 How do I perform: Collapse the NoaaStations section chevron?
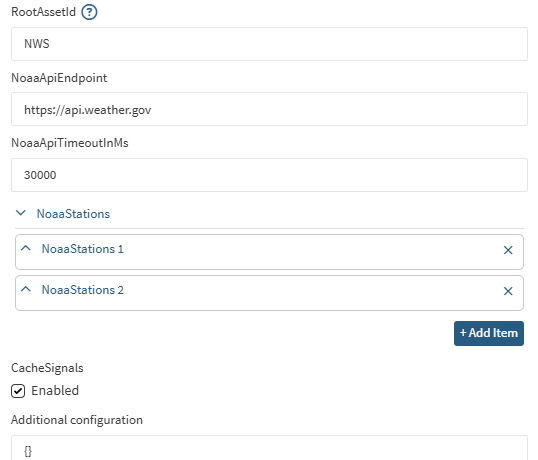click(21, 213)
